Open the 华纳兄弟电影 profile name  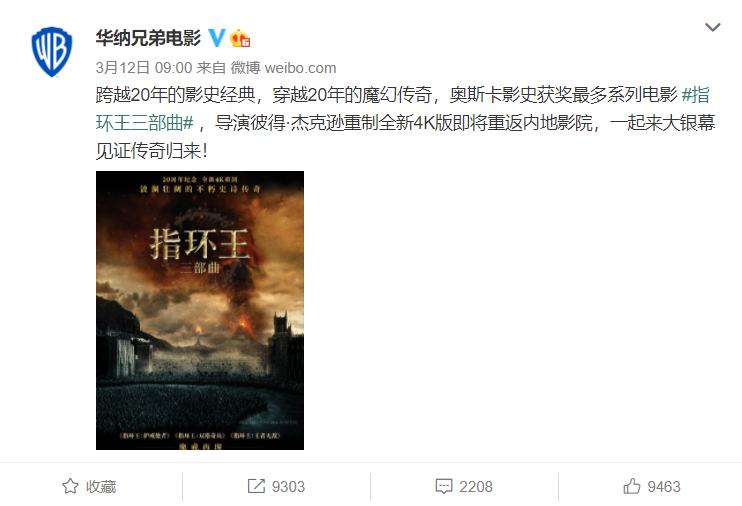[x=148, y=38]
